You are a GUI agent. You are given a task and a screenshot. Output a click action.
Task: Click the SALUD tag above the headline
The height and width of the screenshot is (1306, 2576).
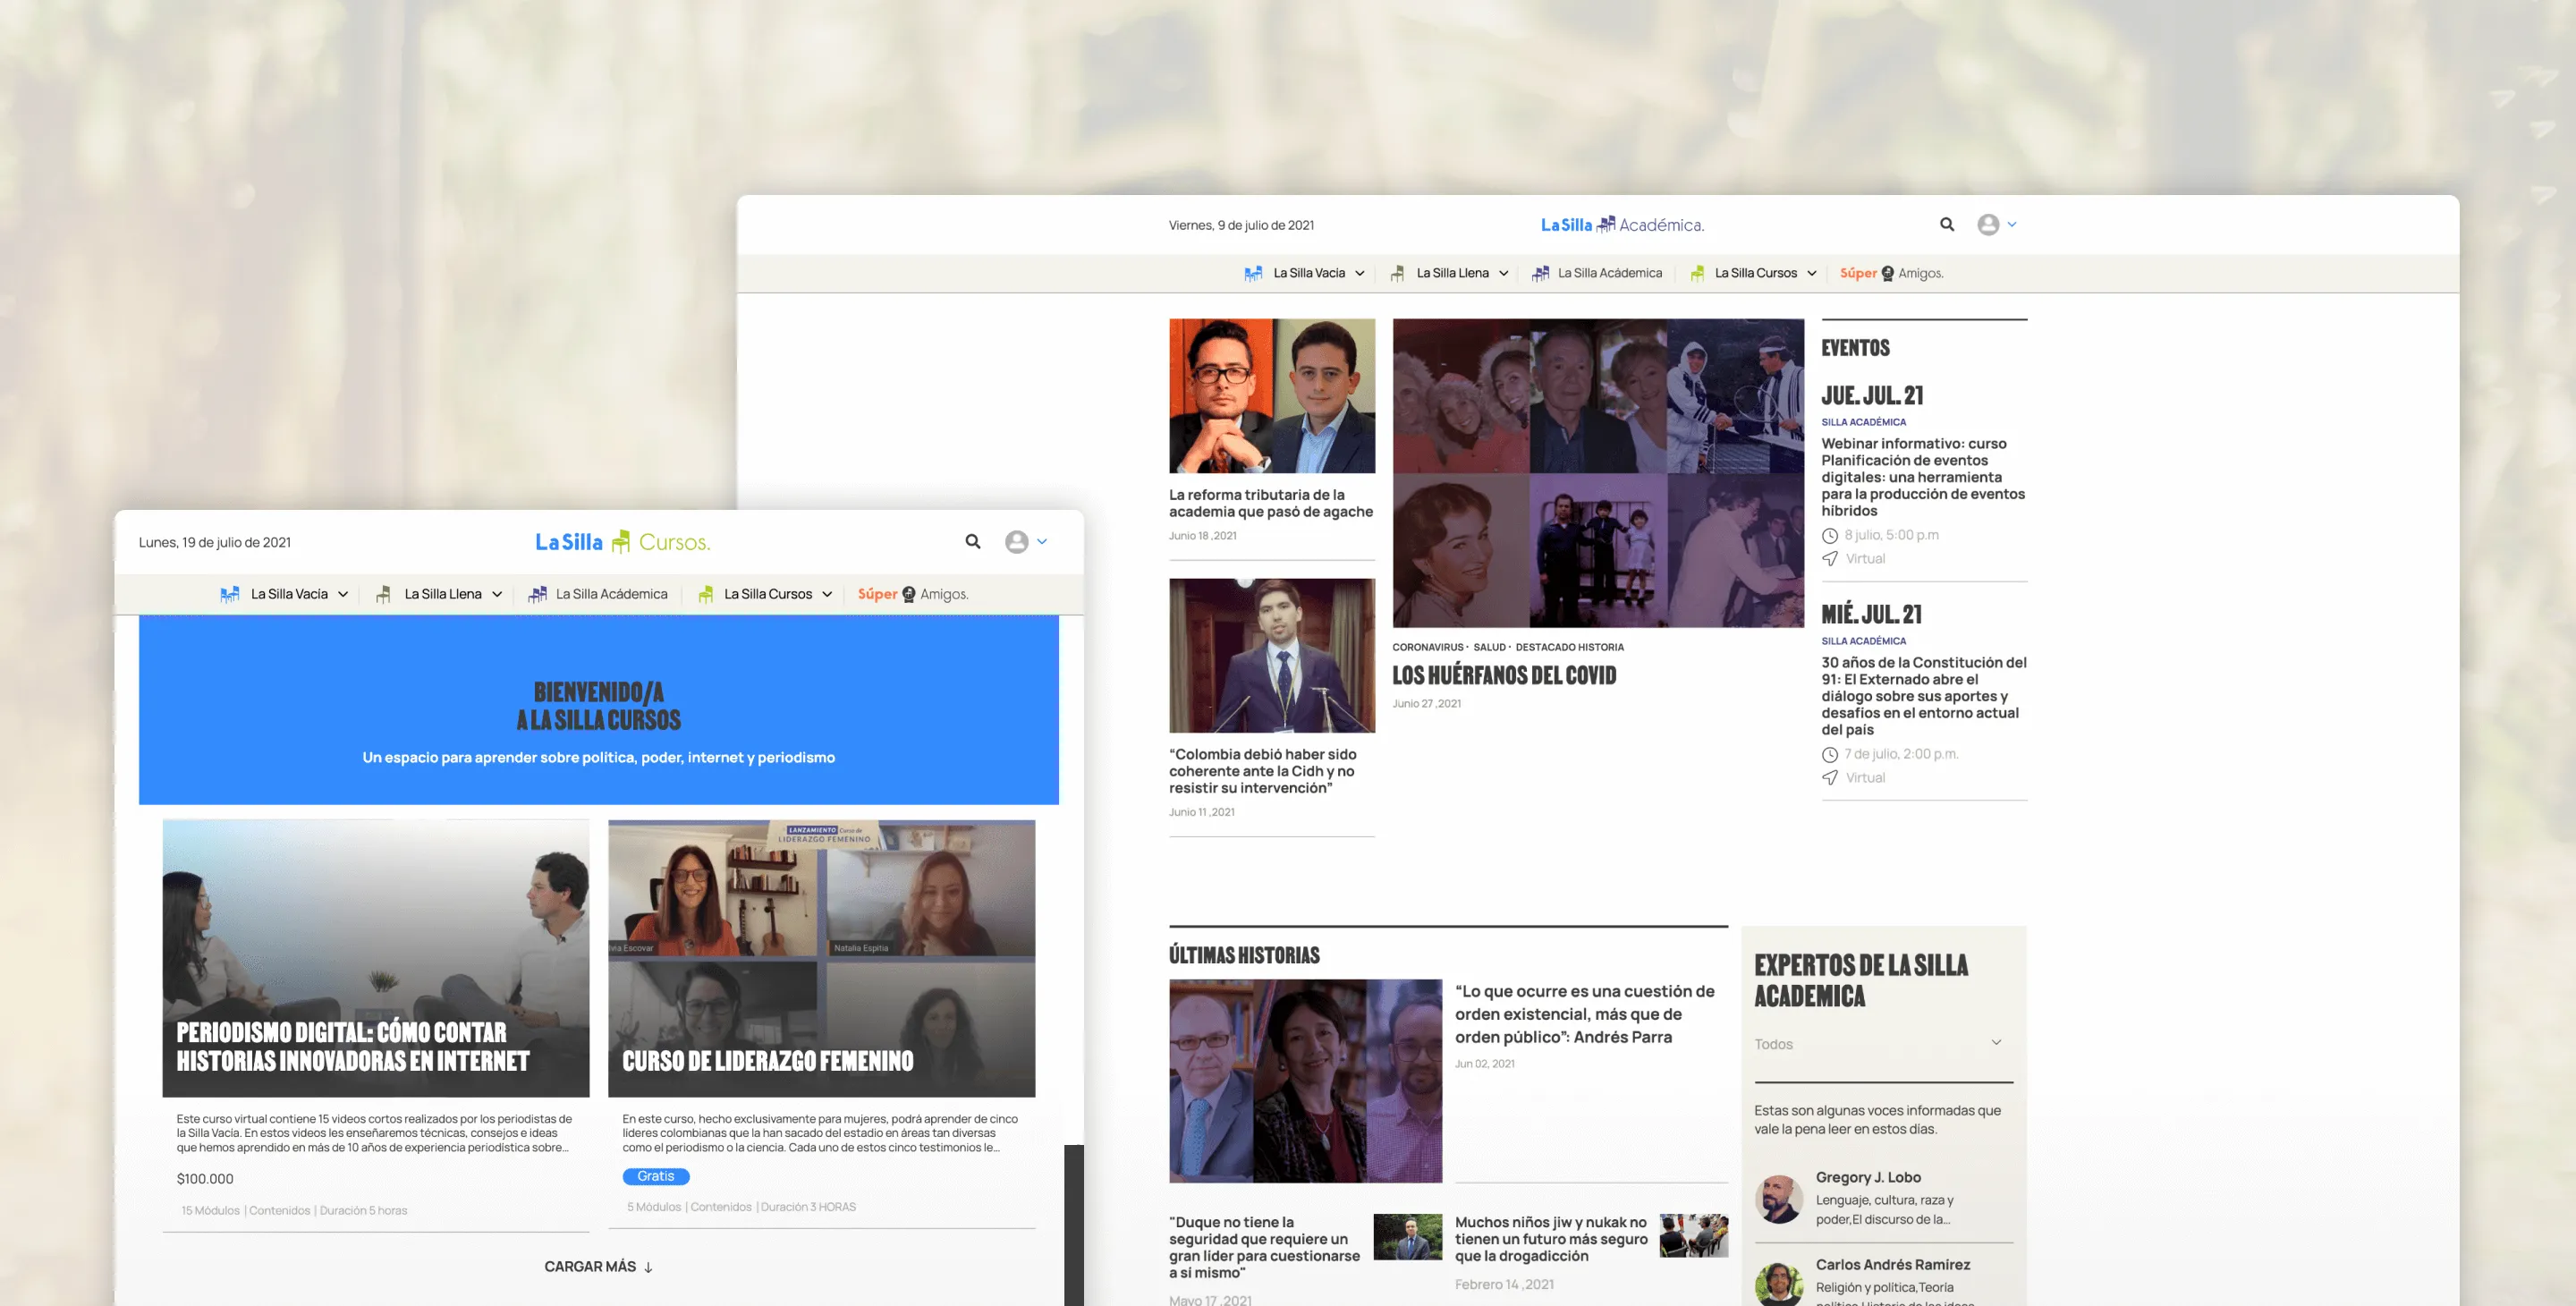1489,648
